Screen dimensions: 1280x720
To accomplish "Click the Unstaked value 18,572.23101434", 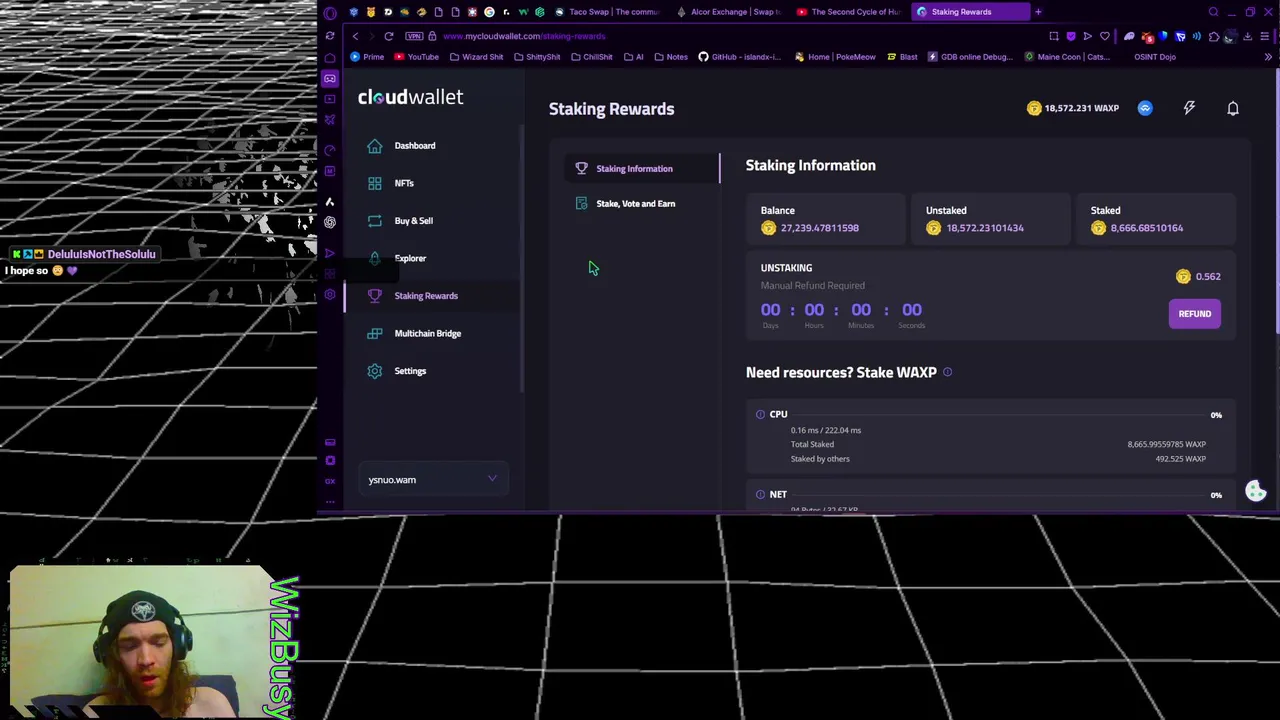I will (985, 228).
